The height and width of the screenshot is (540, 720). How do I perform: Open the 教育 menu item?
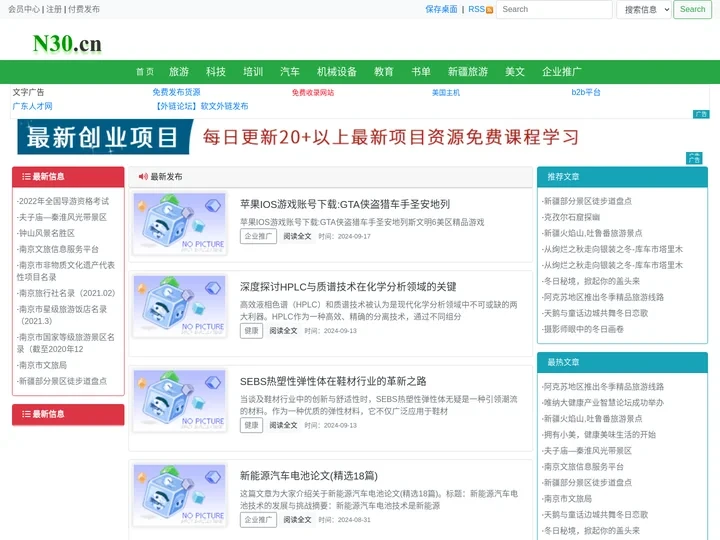click(383, 72)
